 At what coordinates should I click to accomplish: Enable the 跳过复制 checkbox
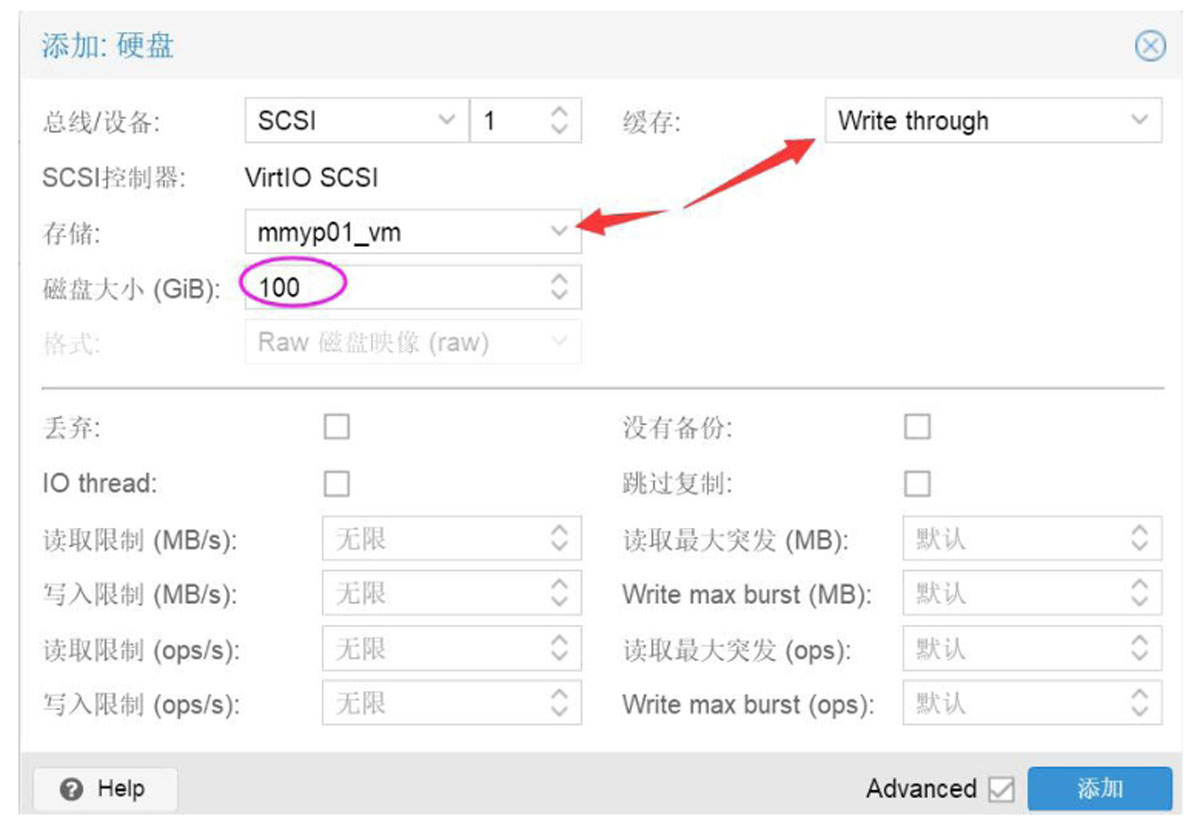click(916, 484)
